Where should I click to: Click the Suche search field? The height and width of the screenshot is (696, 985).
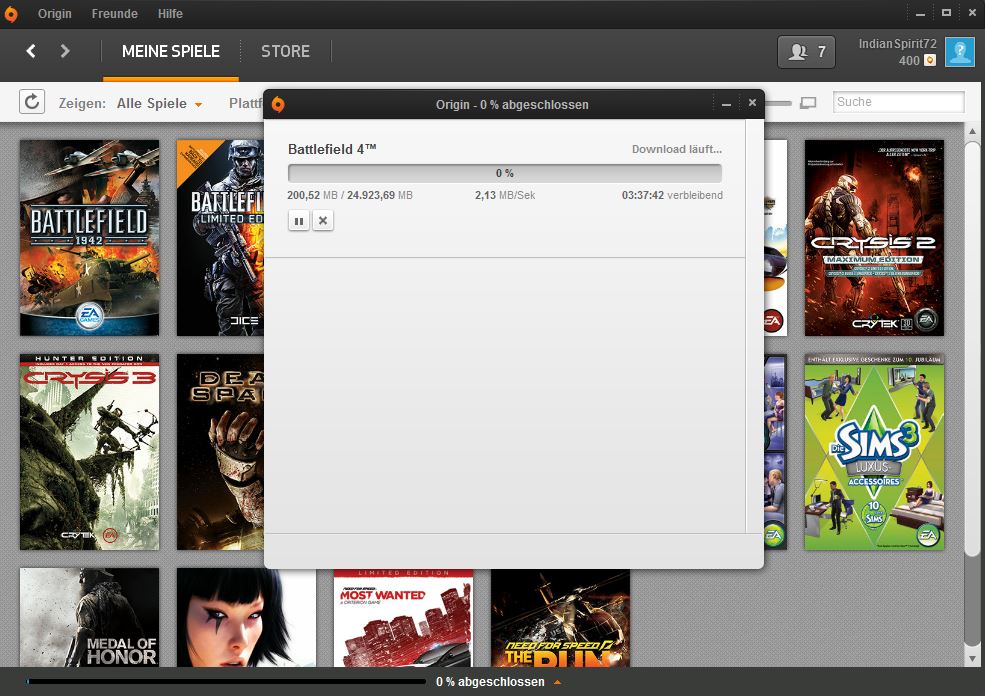click(x=898, y=102)
